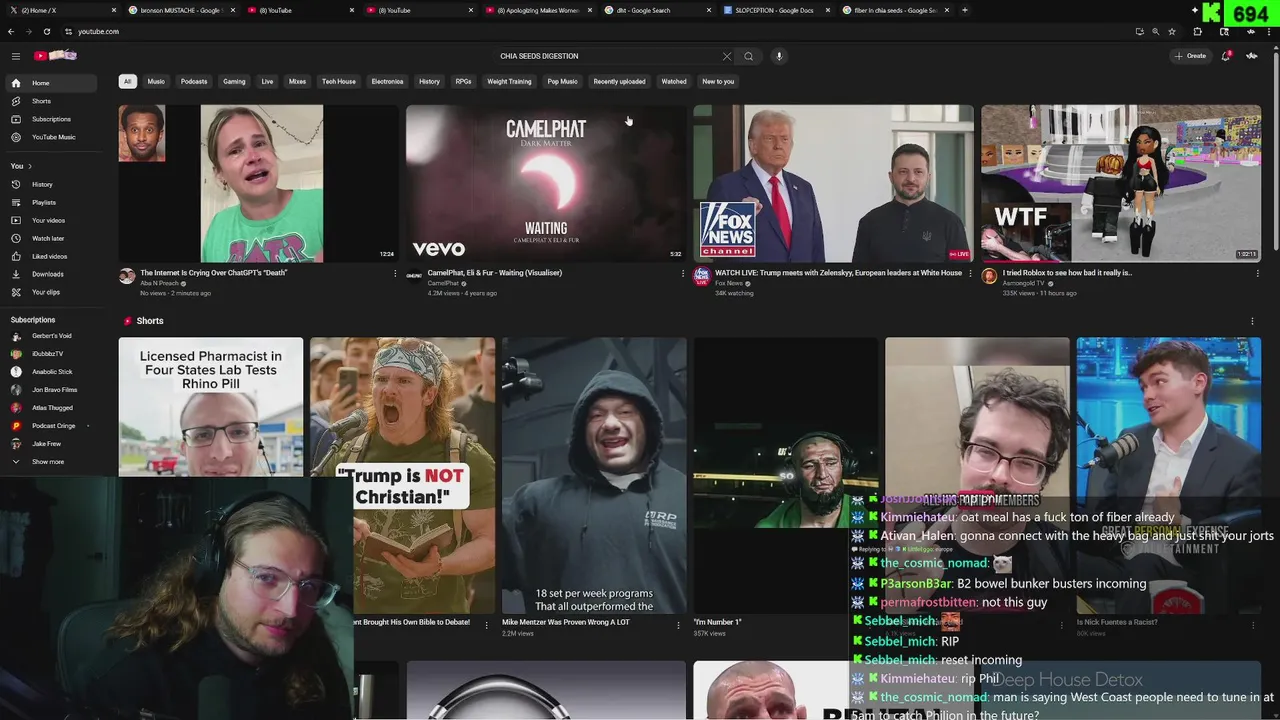Open options for CamelPhat Waiting video

pyautogui.click(x=683, y=273)
